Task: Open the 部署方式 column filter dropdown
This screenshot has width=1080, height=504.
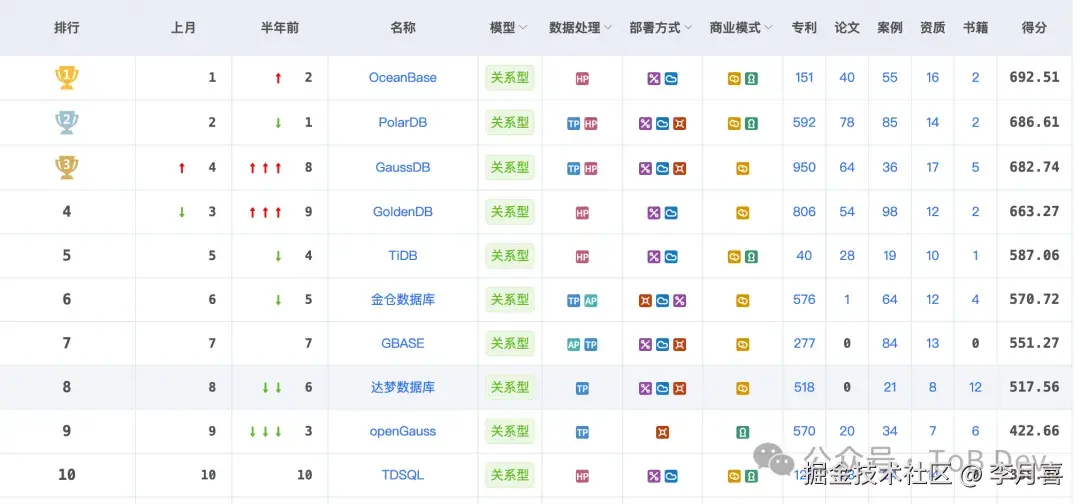Action: coord(688,28)
